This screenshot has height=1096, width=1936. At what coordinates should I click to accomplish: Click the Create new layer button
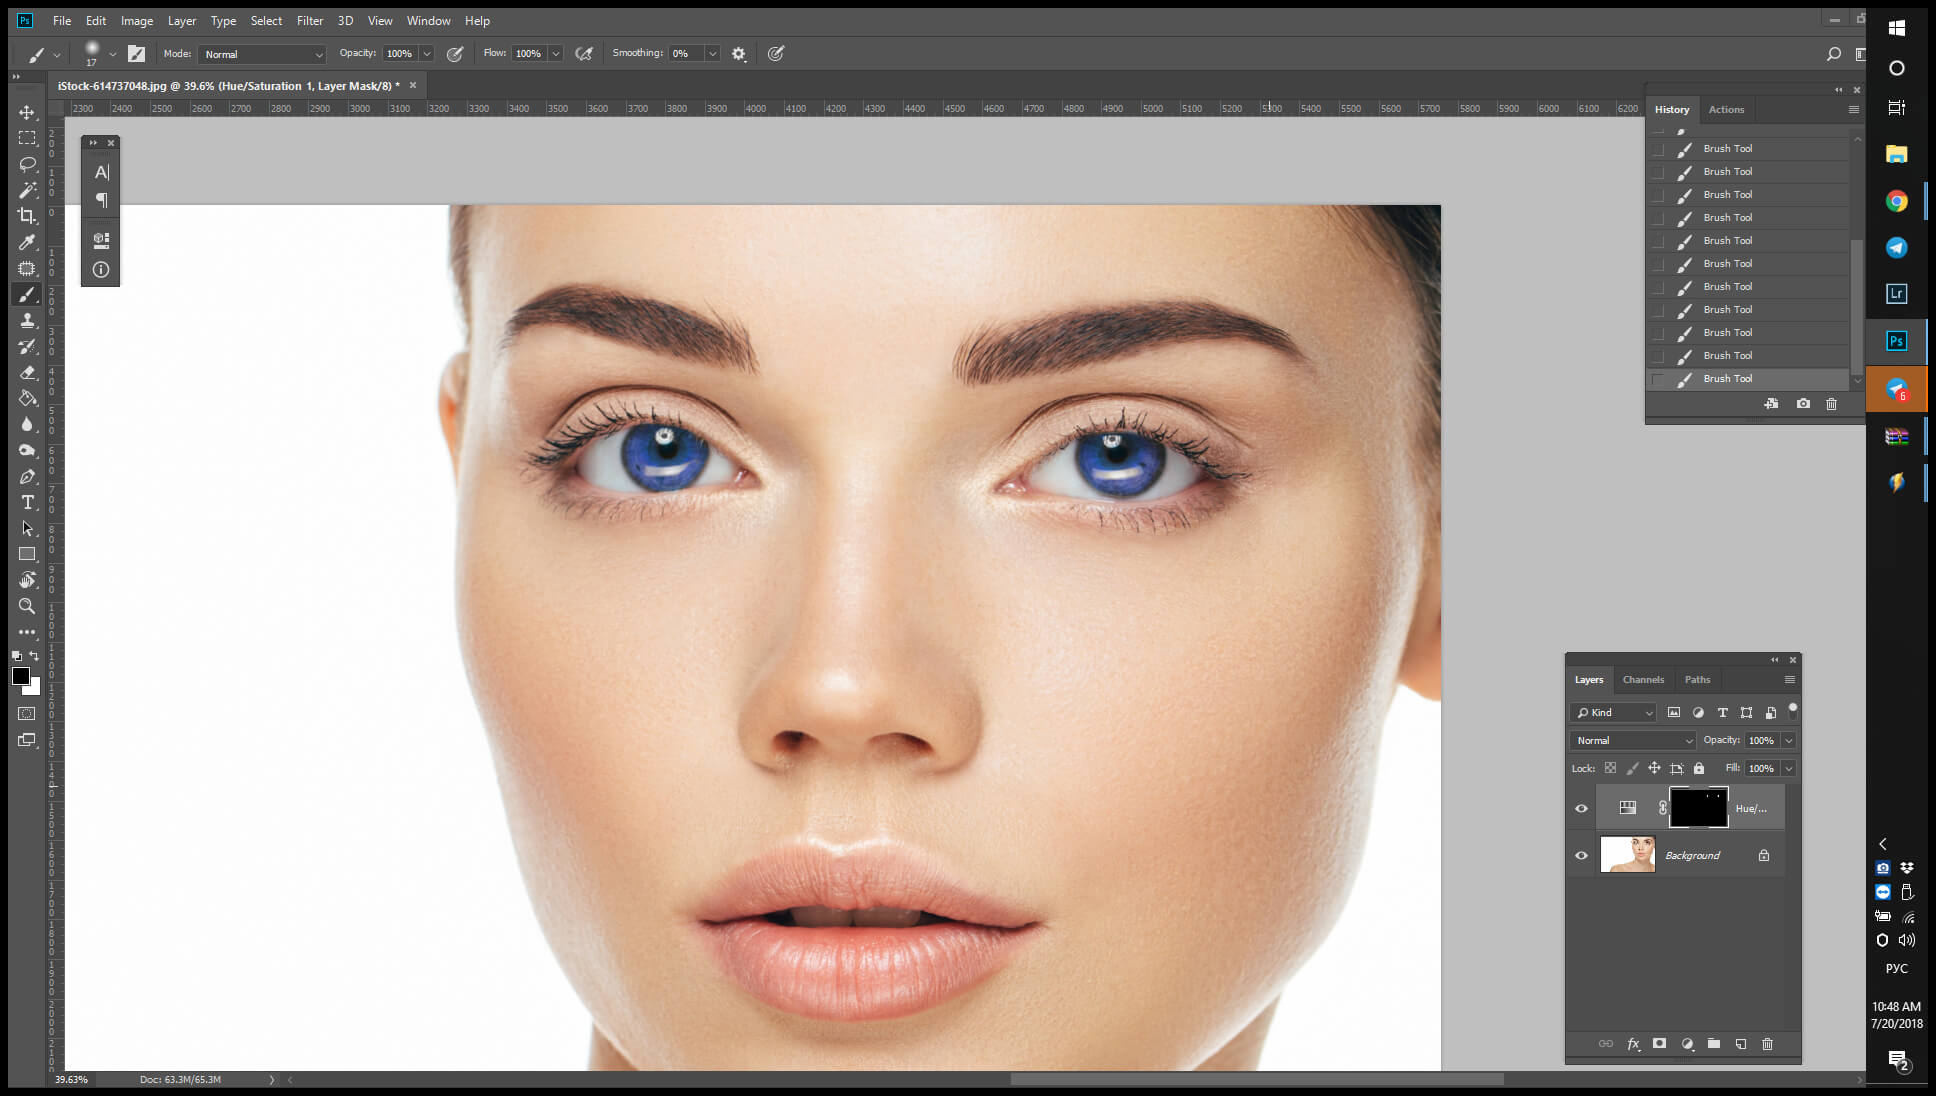pyautogui.click(x=1741, y=1044)
